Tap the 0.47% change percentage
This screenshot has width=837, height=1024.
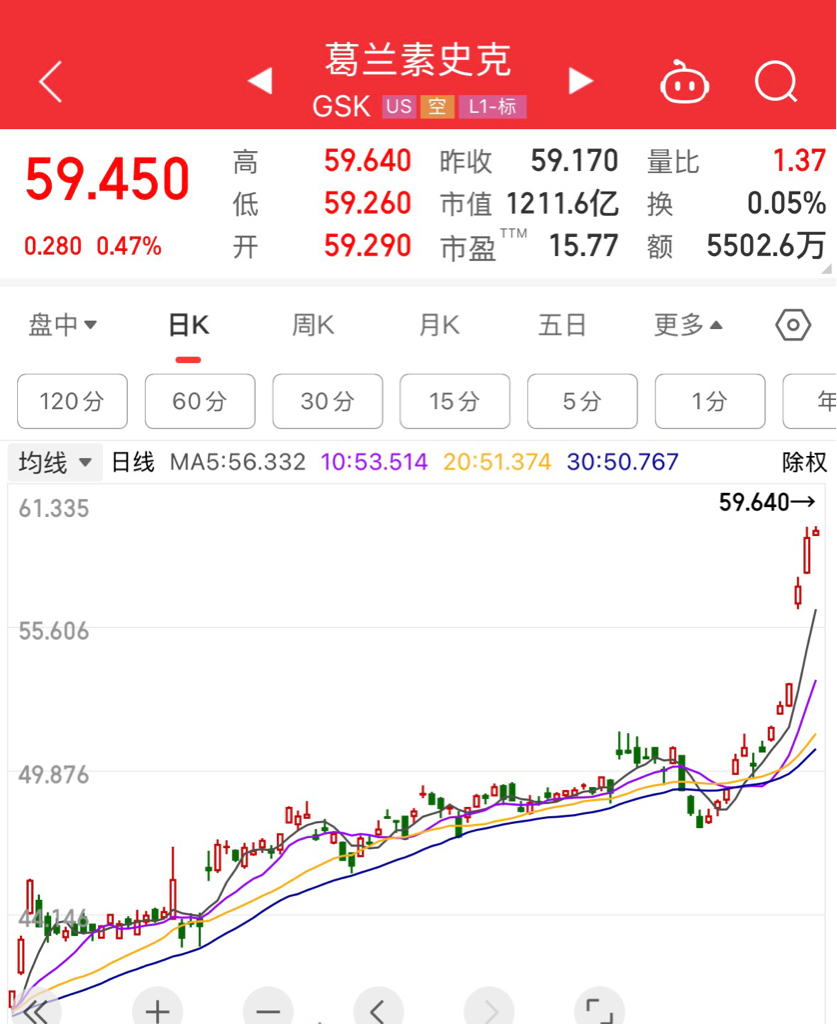click(129, 246)
